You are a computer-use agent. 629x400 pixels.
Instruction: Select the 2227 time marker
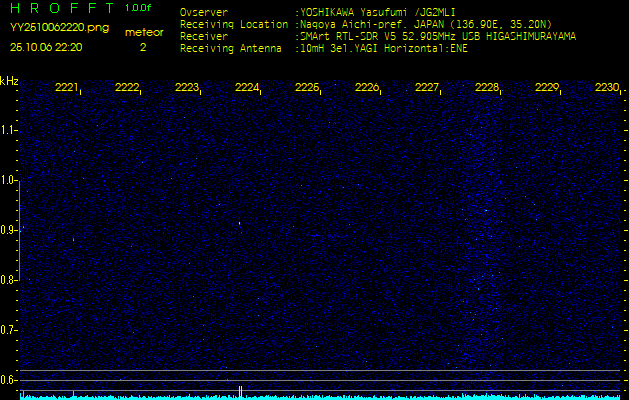tap(427, 88)
